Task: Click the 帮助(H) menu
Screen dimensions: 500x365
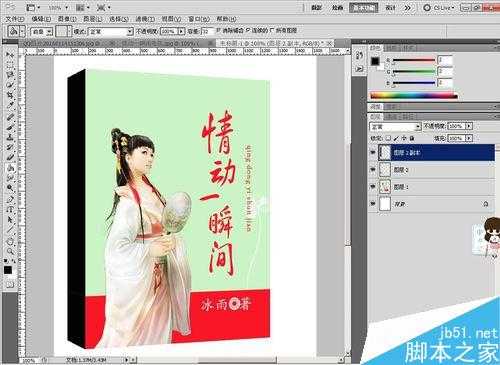Action: click(226, 19)
